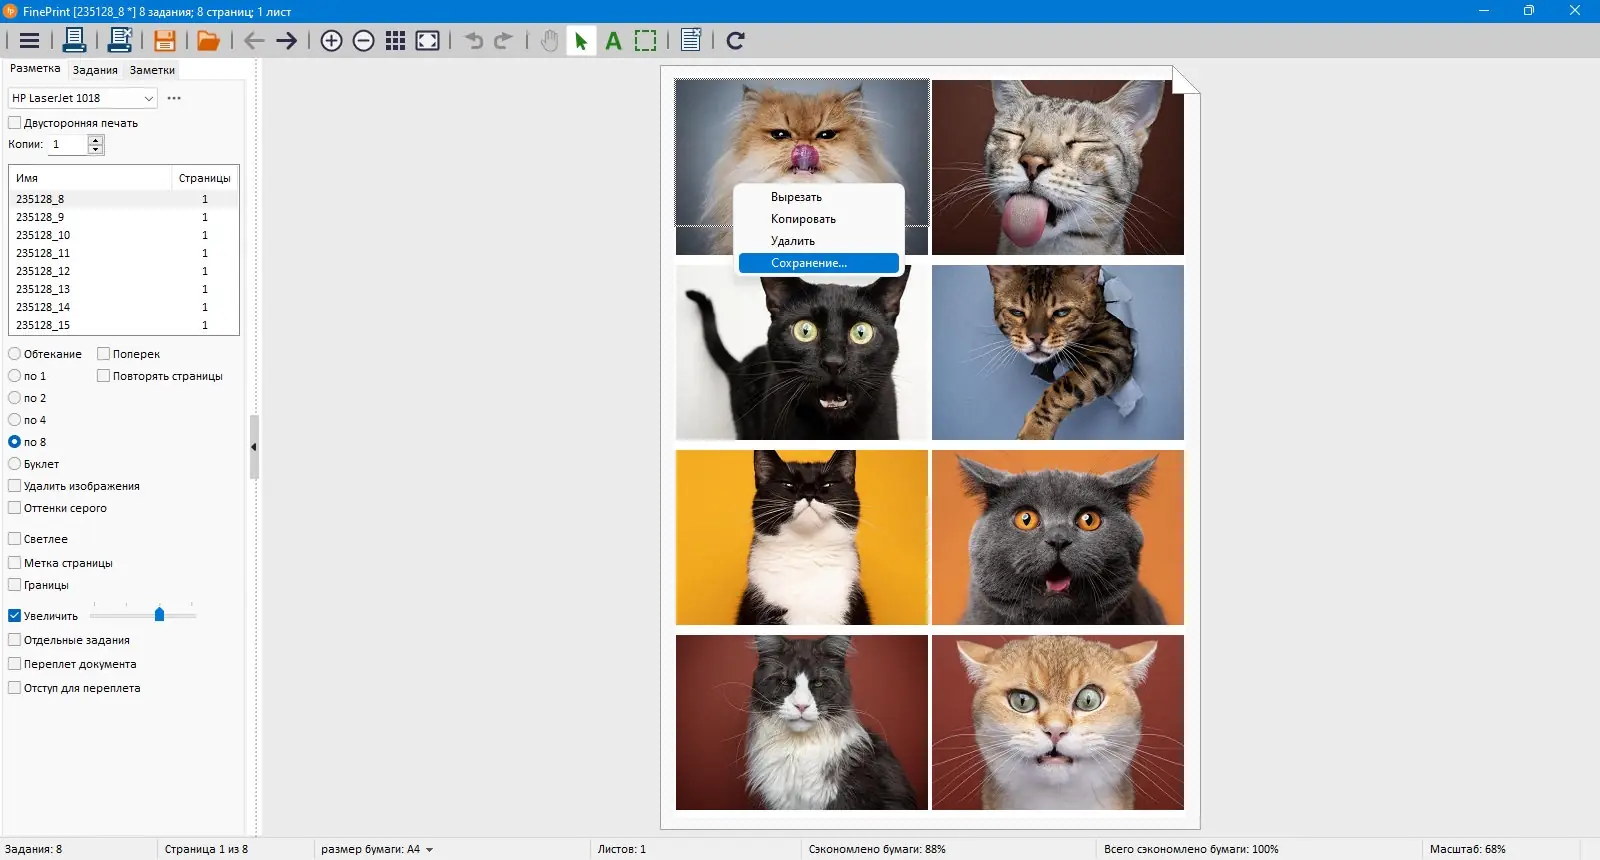Viewport: 1600px width, 860px height.
Task: Click the Print and close printer icon
Action: click(x=120, y=41)
